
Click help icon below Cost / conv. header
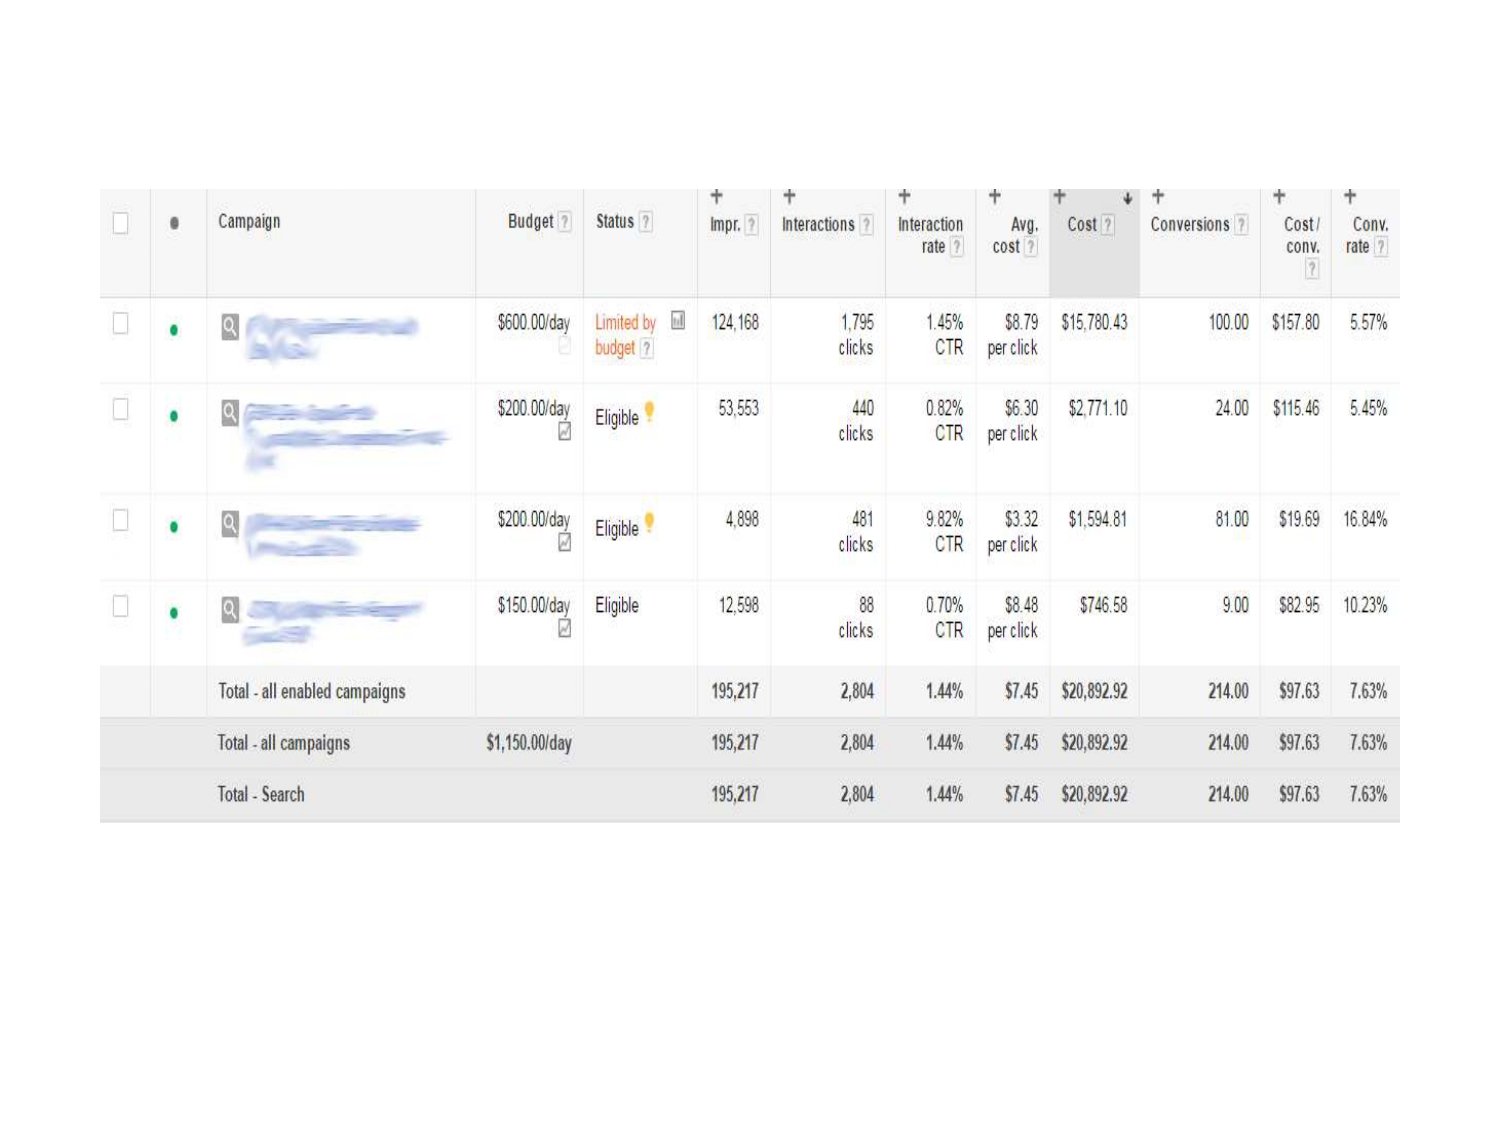1311,268
